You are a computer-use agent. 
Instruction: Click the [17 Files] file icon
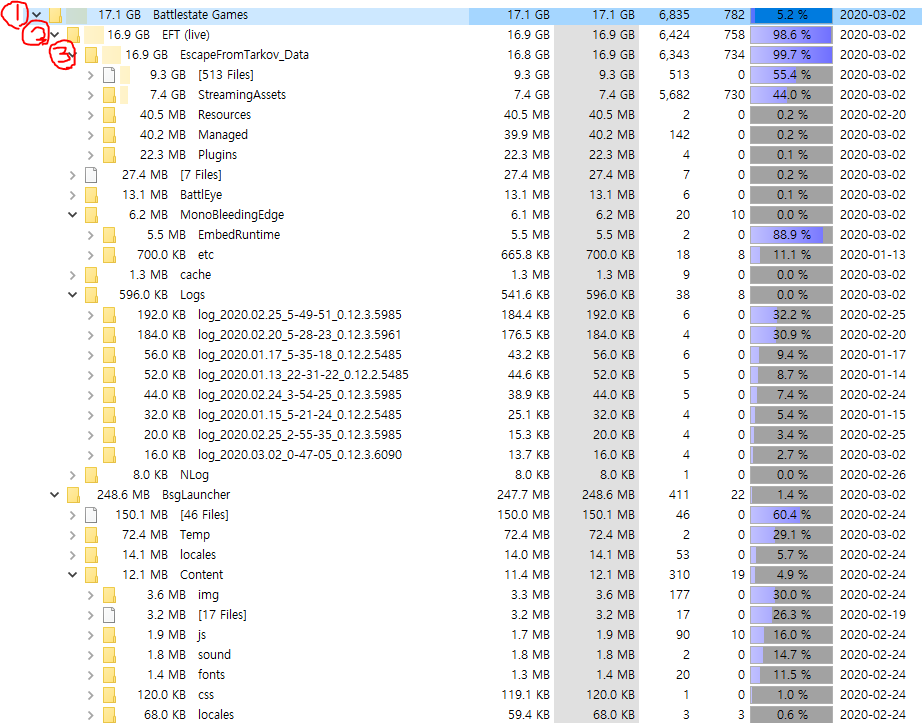[109, 614]
